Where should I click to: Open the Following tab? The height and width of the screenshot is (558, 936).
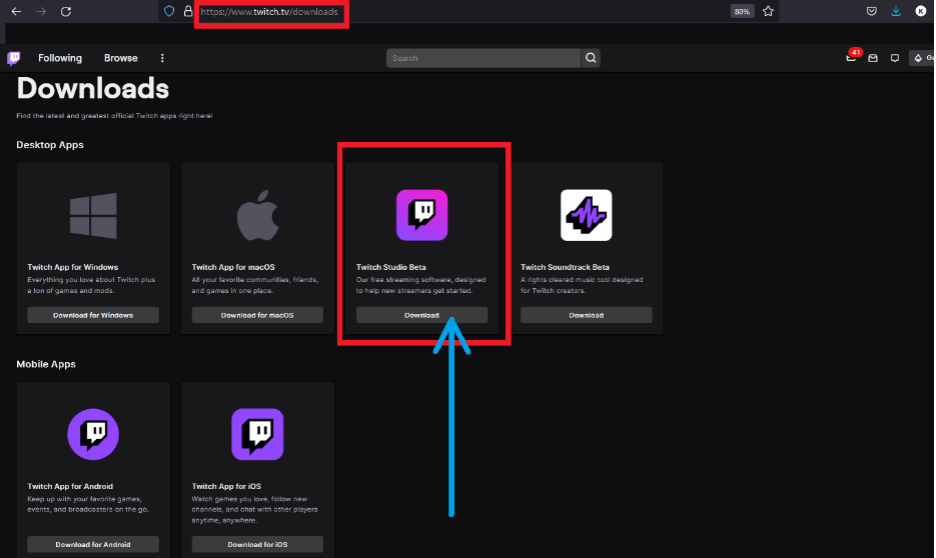coord(60,58)
